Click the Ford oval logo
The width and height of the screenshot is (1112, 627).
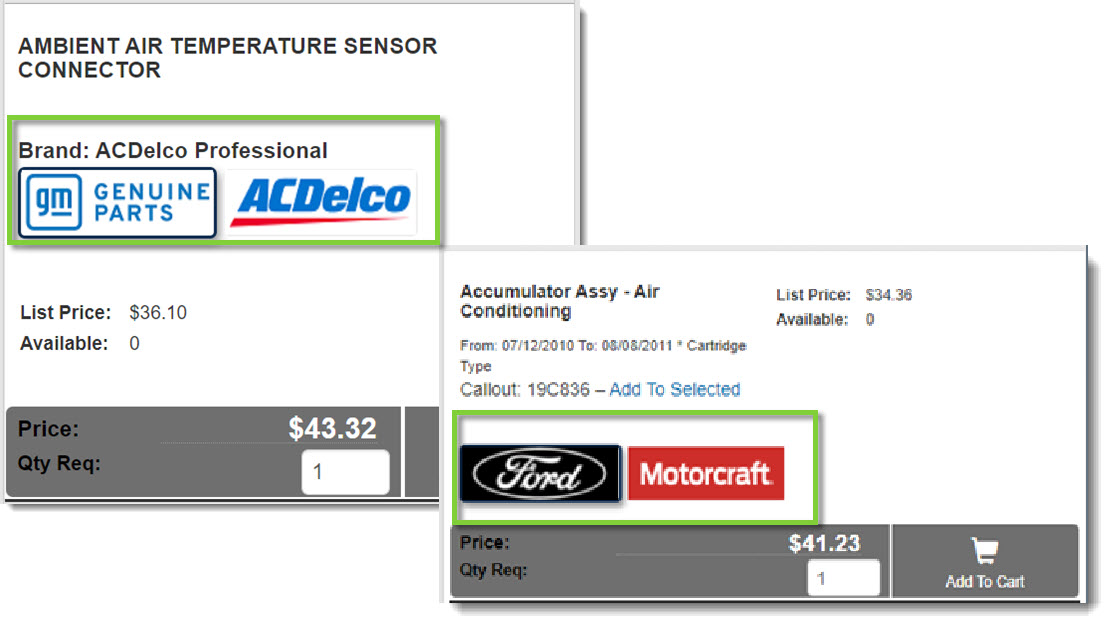pyautogui.click(x=540, y=473)
